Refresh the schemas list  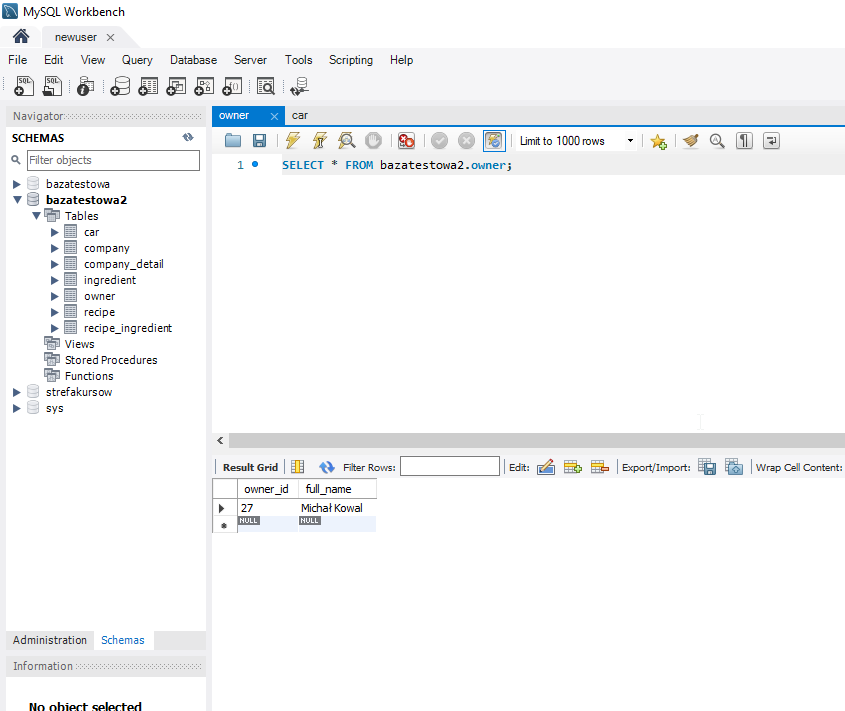(x=188, y=137)
